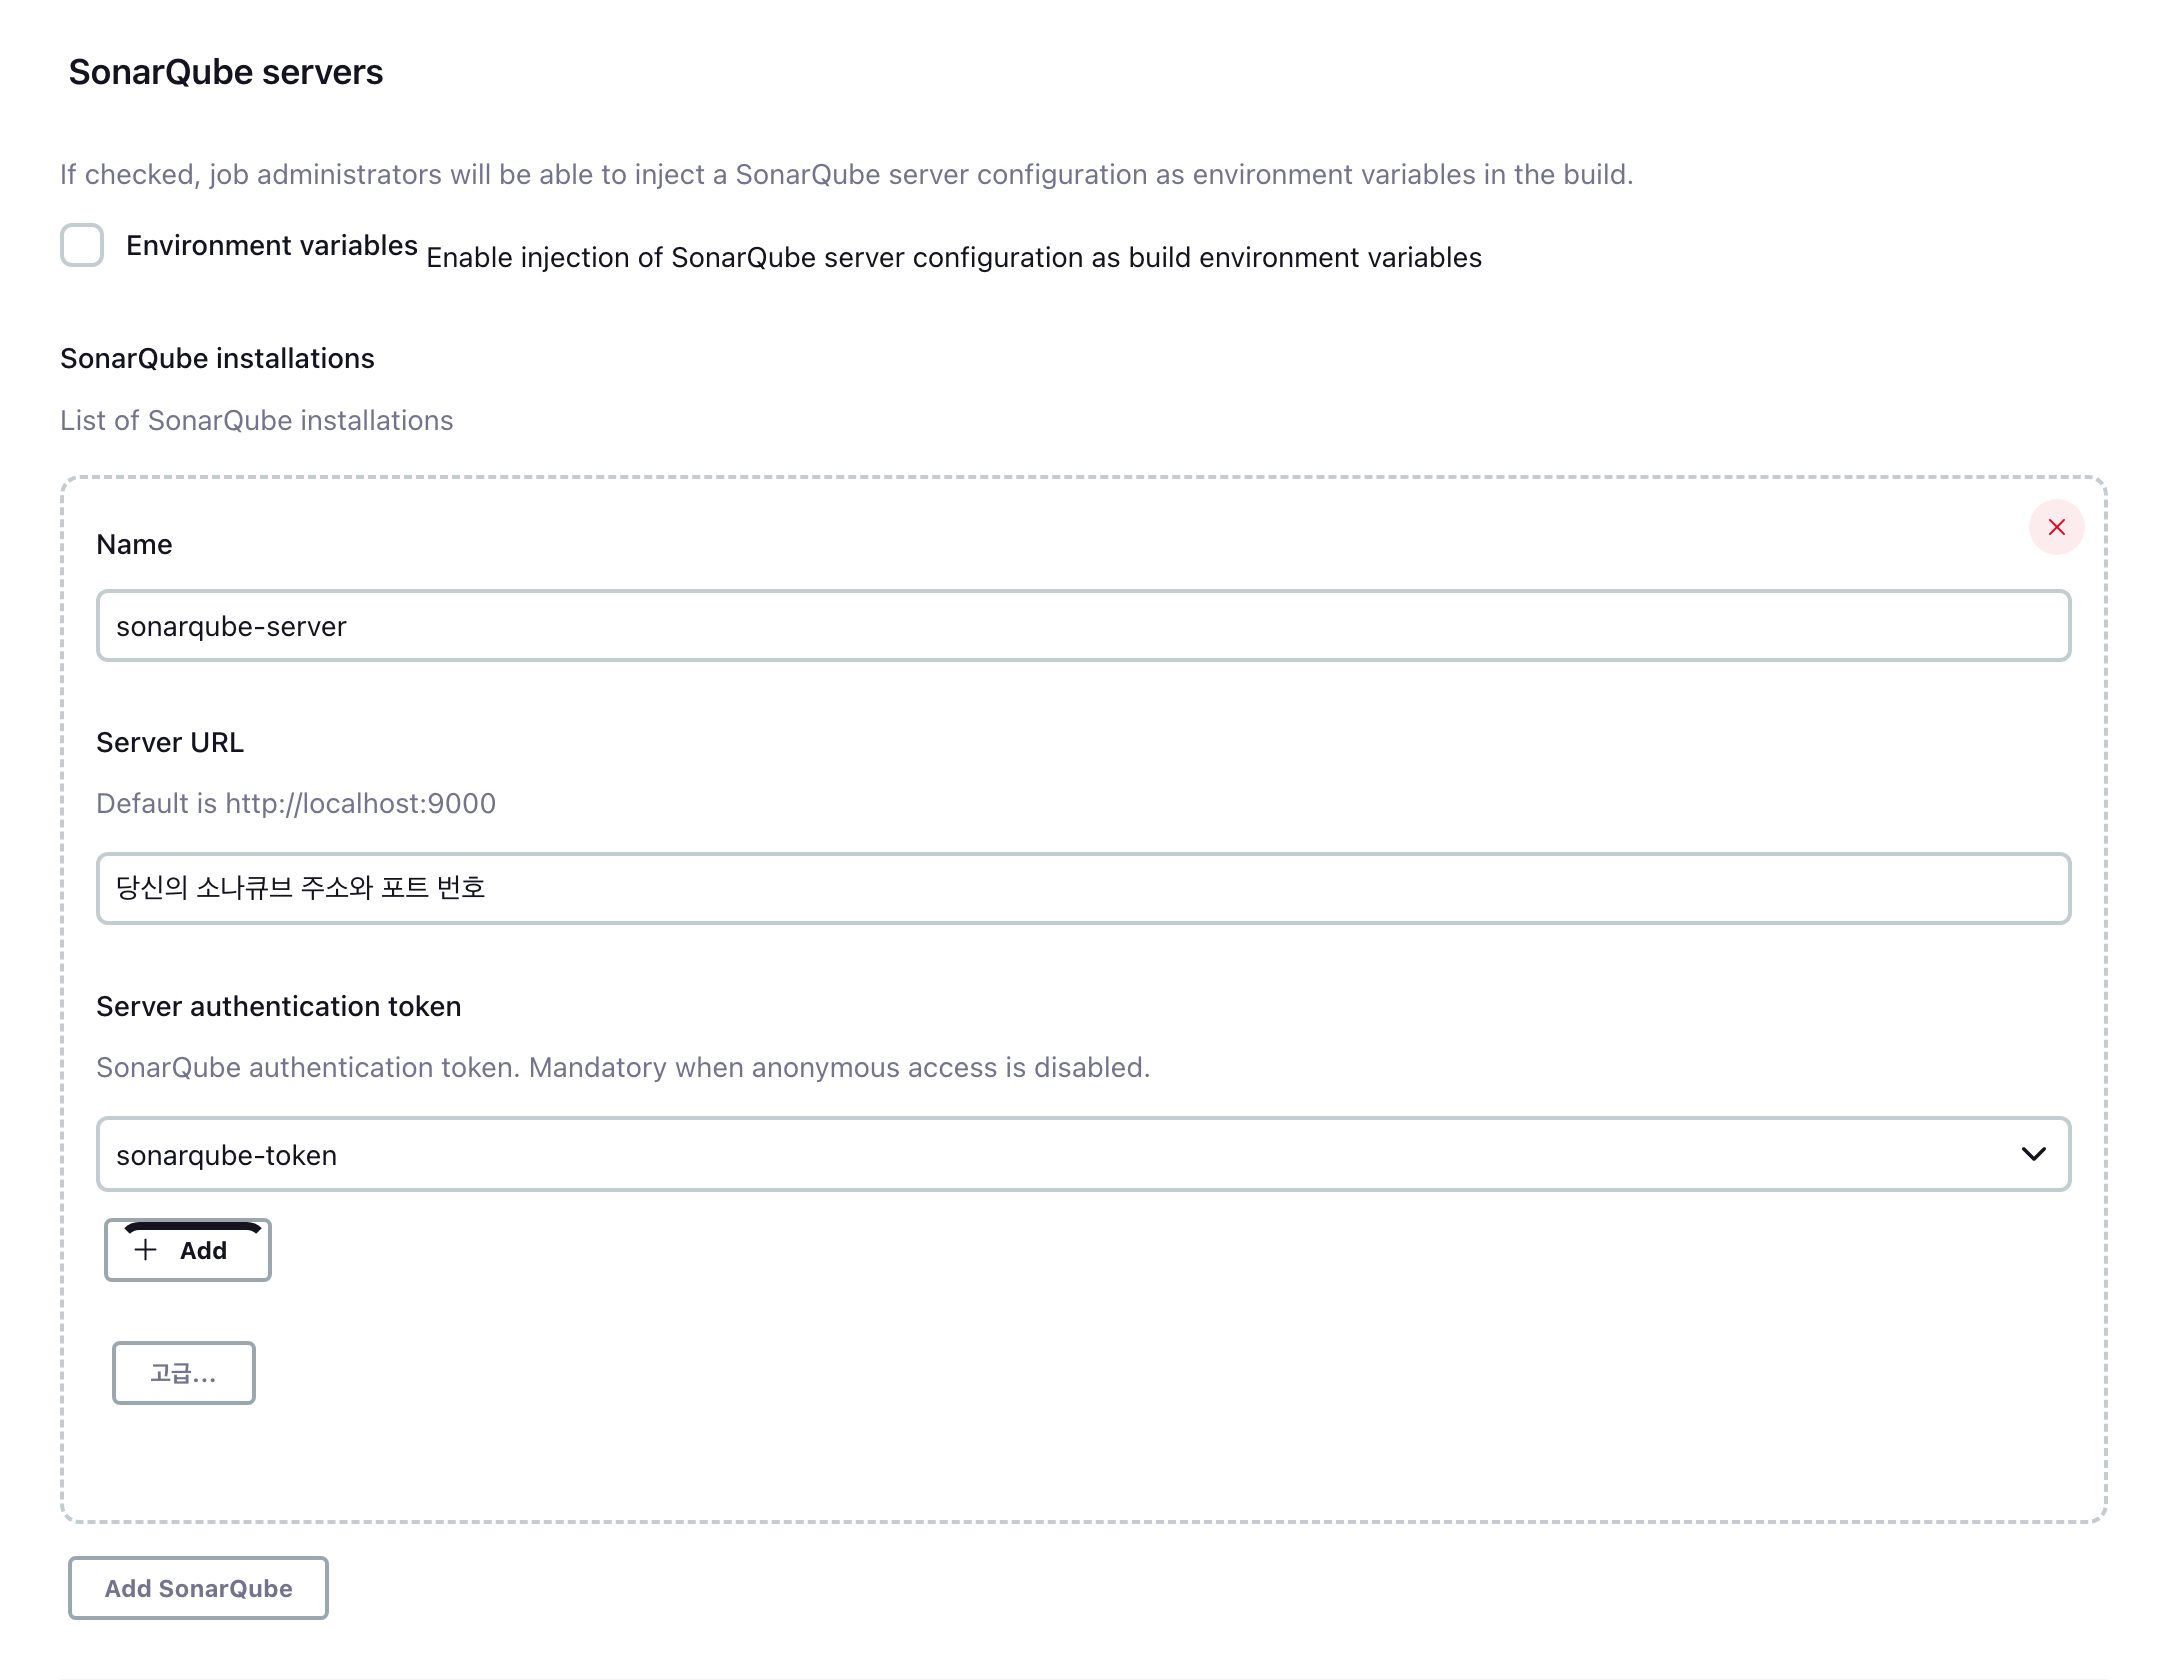This screenshot has width=2174, height=1680.
Task: Click the 'Name' field label
Action: pyautogui.click(x=134, y=544)
